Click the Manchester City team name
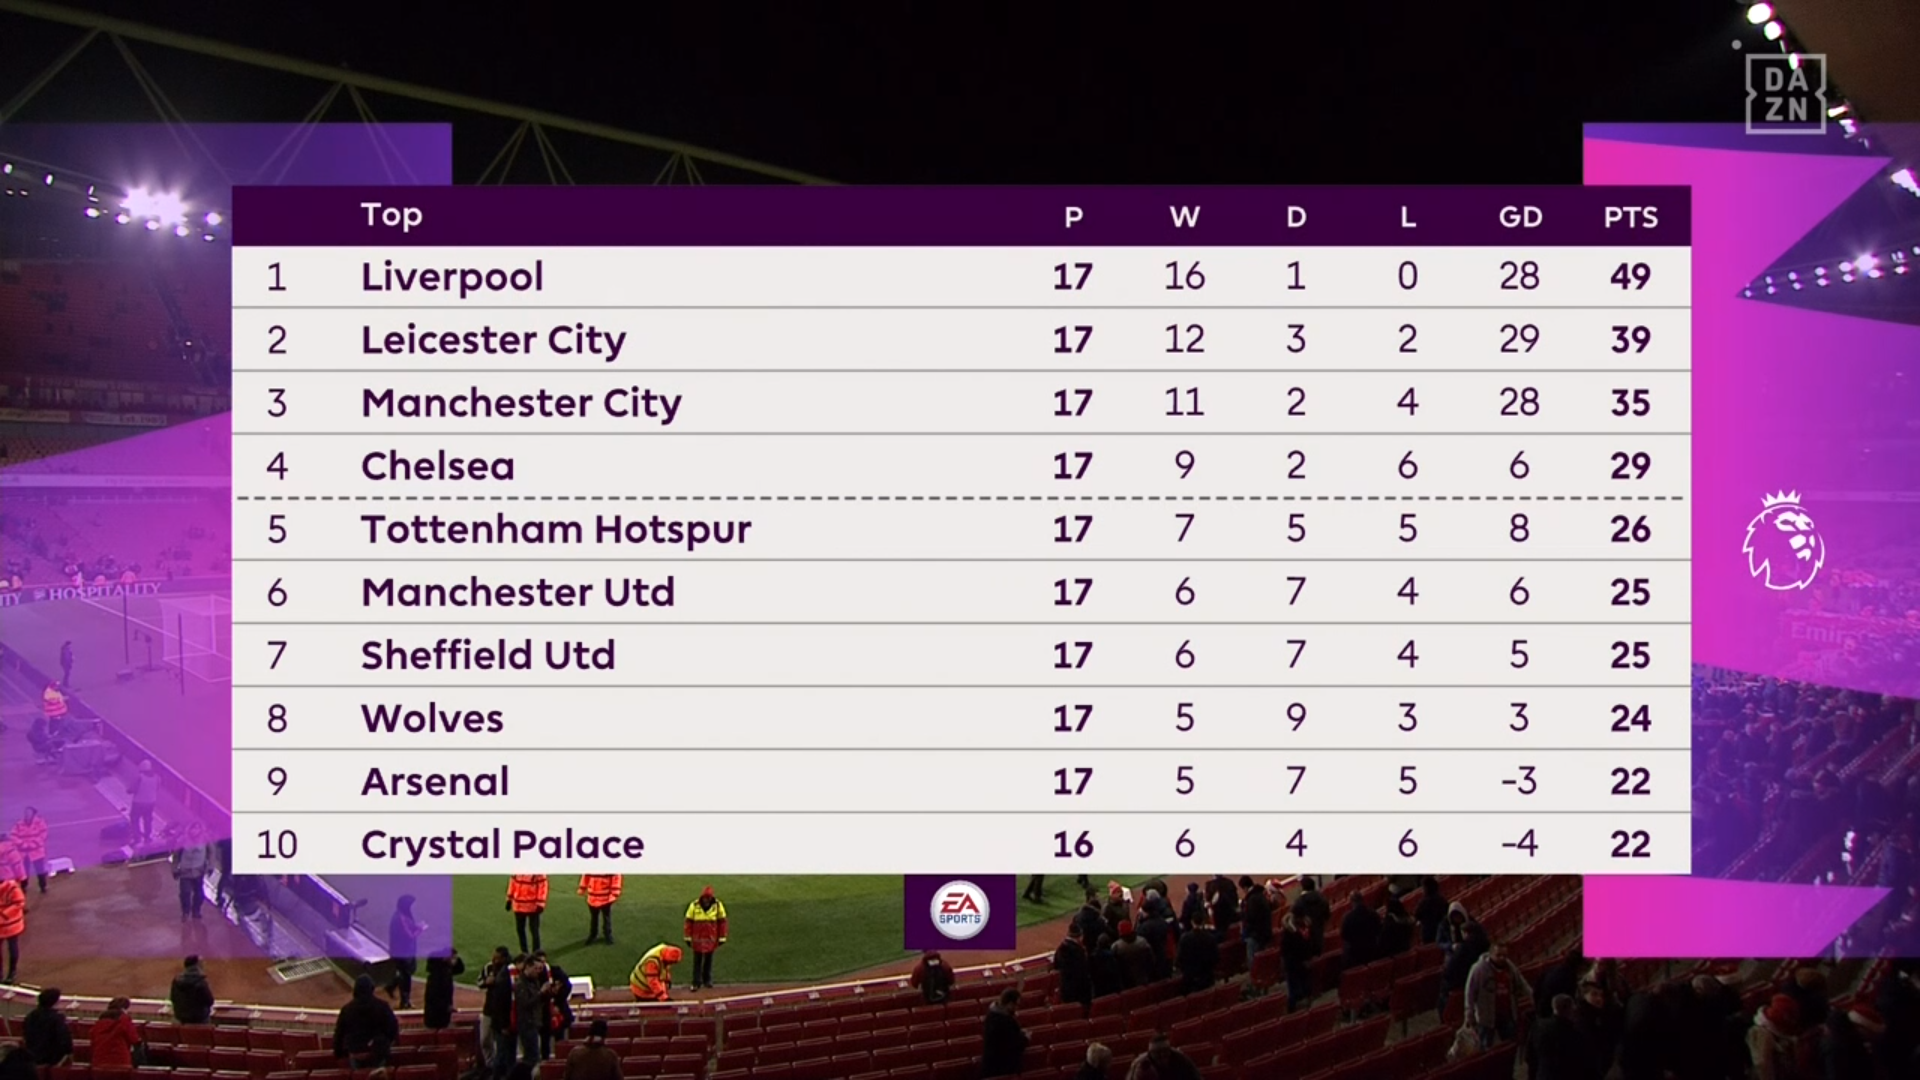 click(x=521, y=403)
